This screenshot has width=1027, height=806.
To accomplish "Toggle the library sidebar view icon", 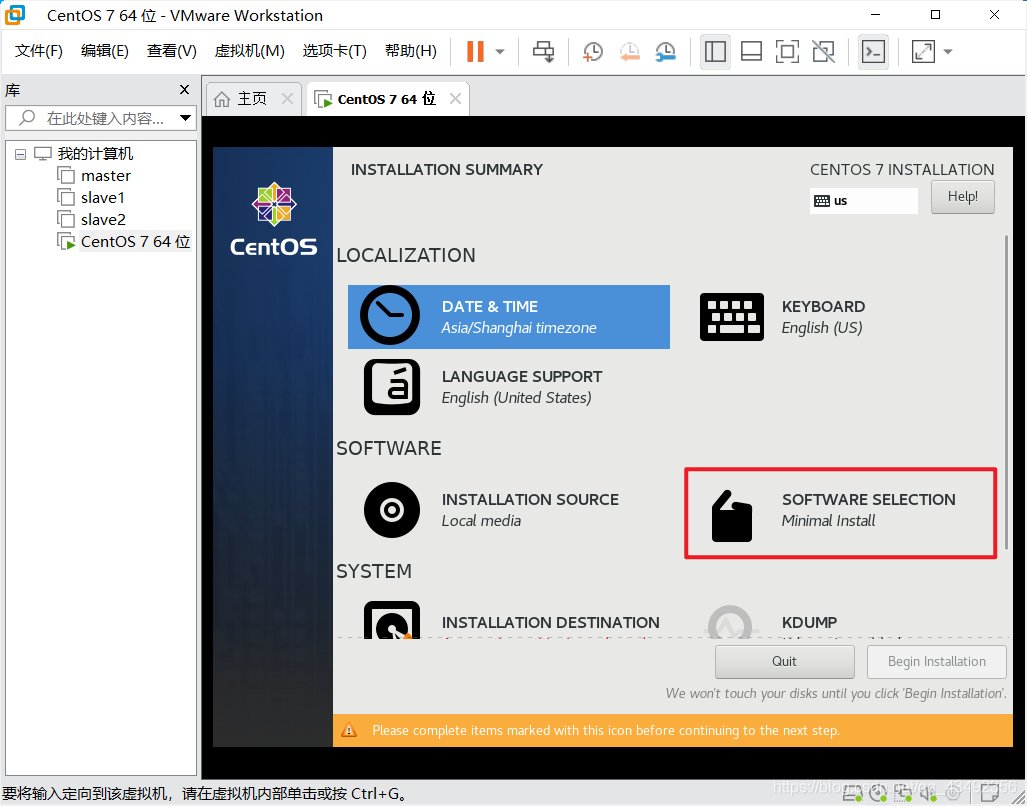I will [x=715, y=52].
